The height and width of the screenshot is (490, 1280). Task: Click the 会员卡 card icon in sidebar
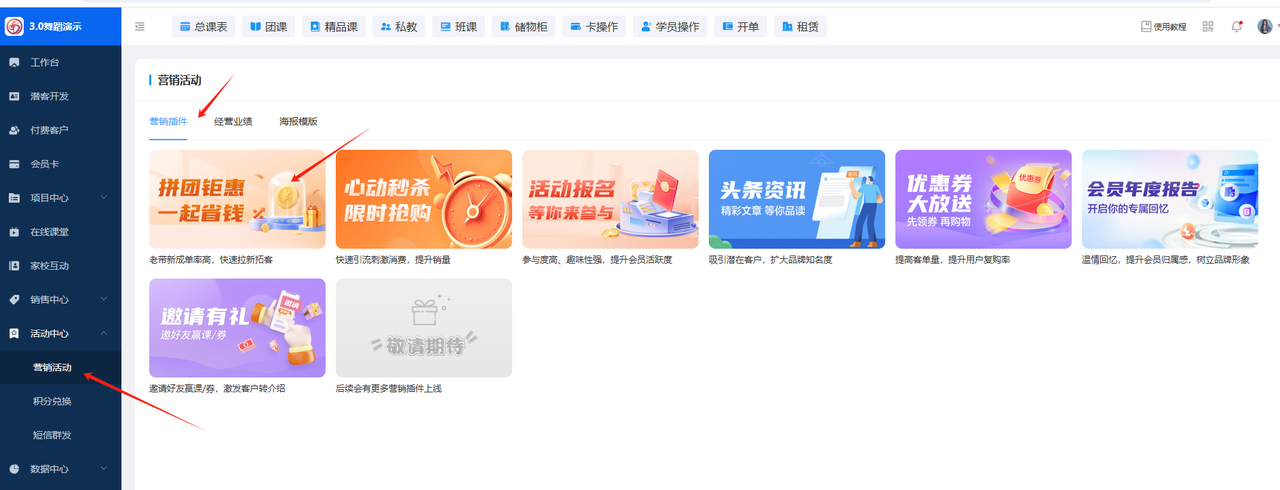[x=14, y=164]
